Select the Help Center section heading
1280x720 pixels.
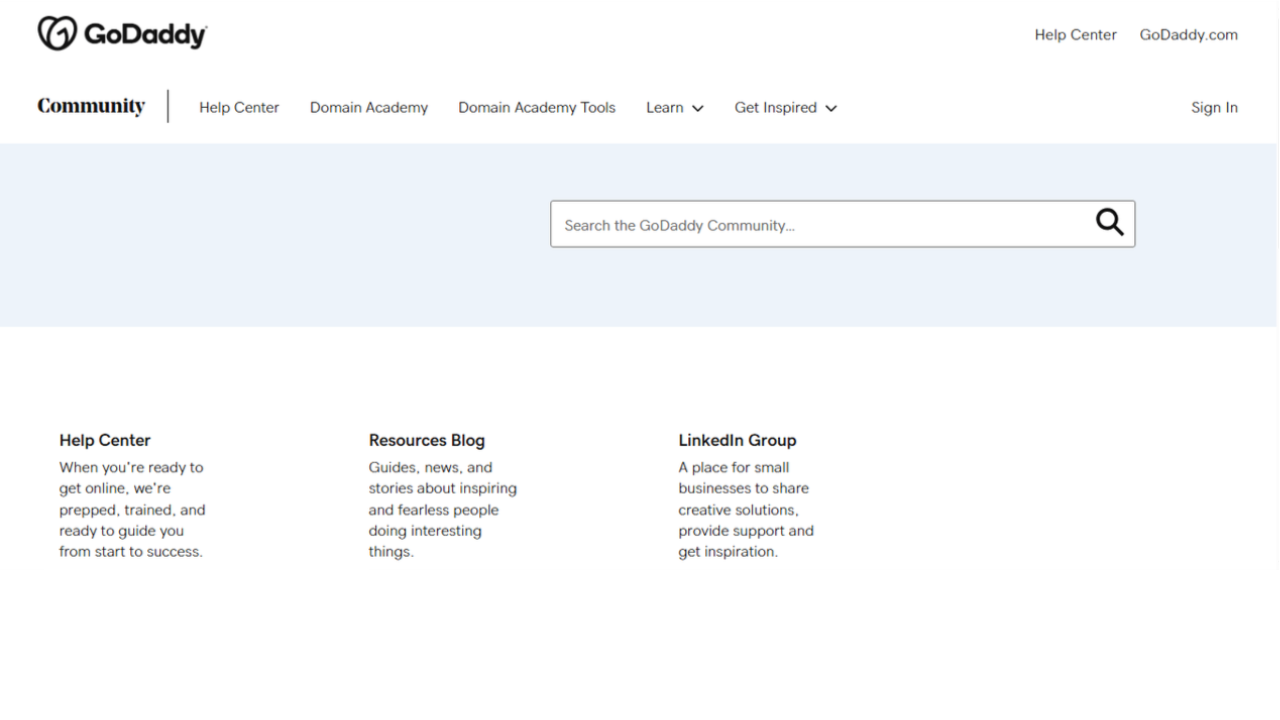coord(104,440)
